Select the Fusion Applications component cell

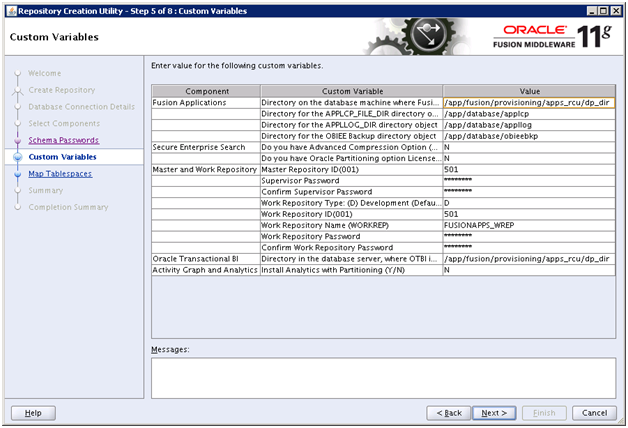coord(206,103)
